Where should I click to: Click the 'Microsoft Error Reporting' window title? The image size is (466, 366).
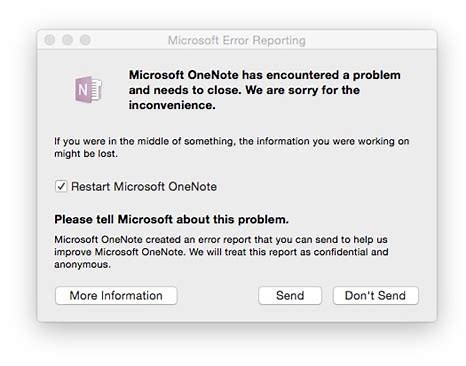click(237, 40)
